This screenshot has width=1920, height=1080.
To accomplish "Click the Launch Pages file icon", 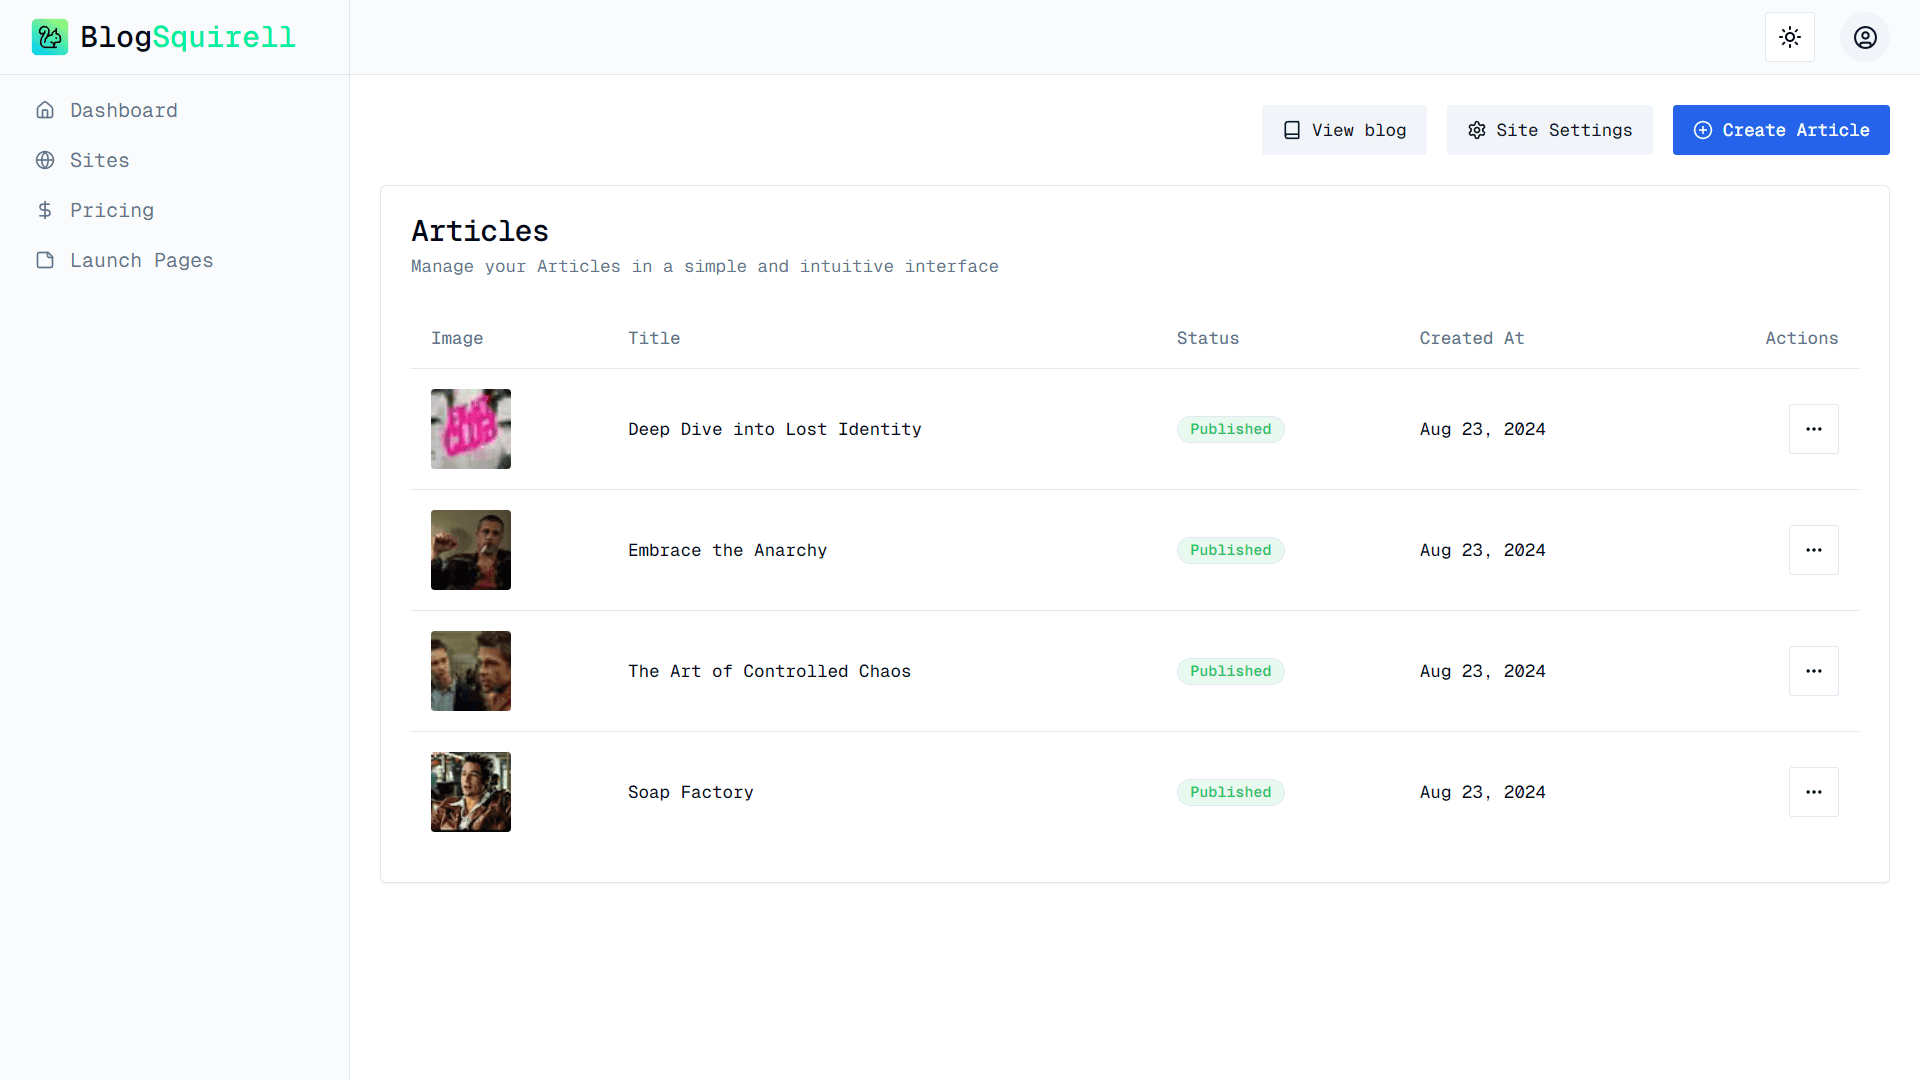I will (x=45, y=260).
